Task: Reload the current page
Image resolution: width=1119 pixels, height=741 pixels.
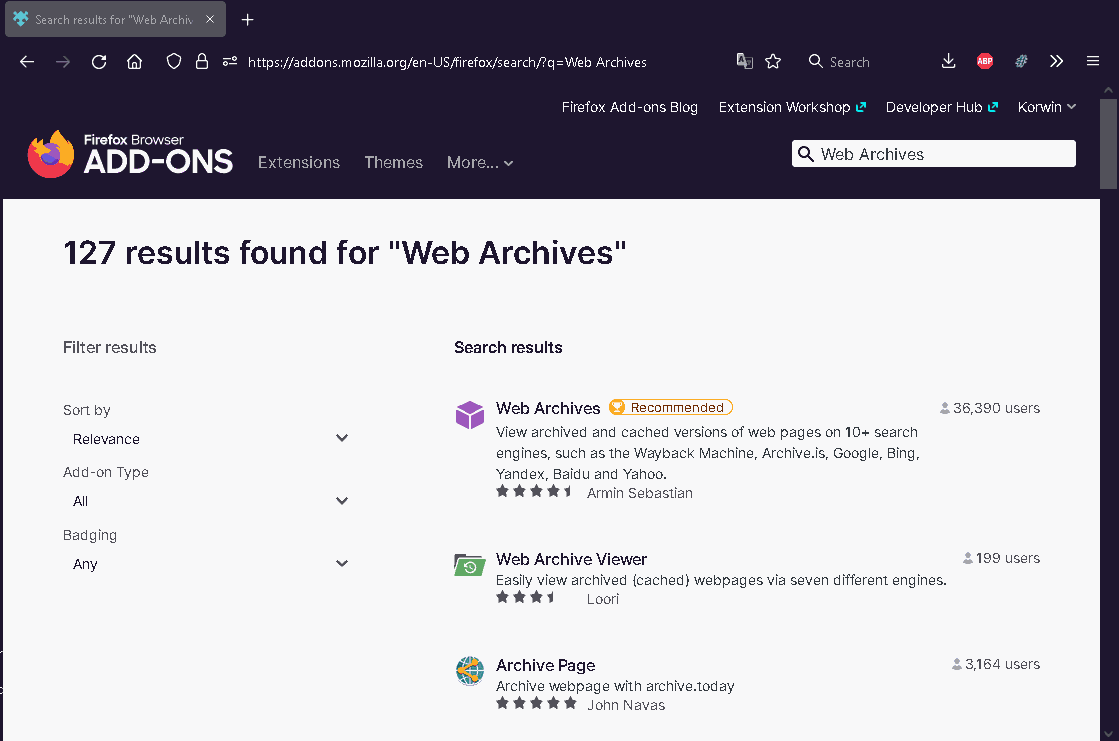Action: (x=99, y=61)
